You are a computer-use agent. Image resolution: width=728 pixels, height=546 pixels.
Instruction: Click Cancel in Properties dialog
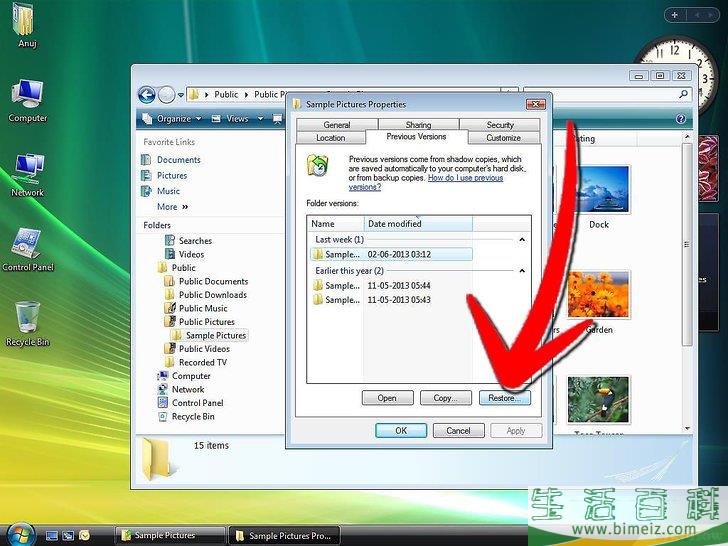pos(459,430)
